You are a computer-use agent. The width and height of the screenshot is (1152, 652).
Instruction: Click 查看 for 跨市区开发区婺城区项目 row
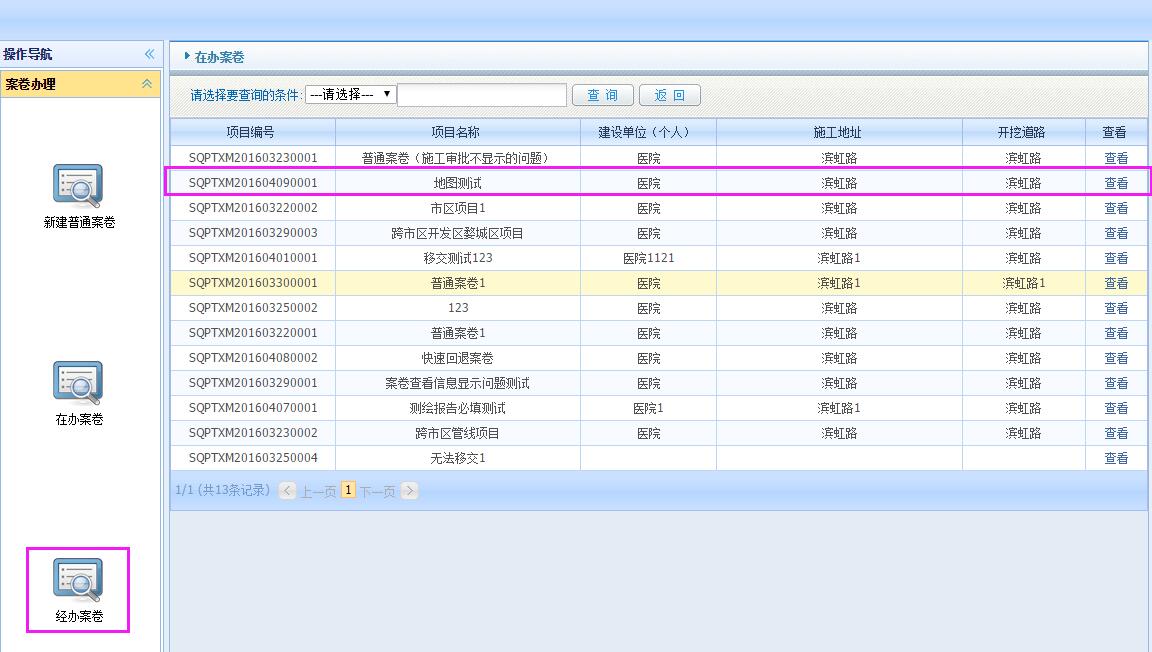click(1116, 233)
